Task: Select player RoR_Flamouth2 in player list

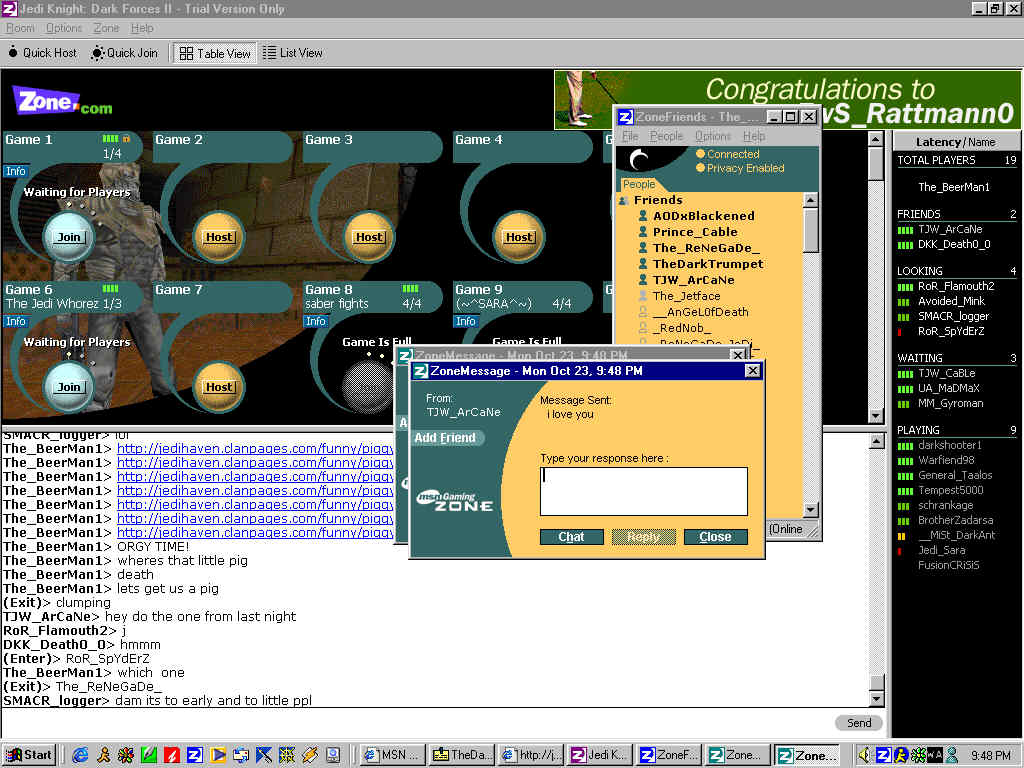Action: pos(955,286)
